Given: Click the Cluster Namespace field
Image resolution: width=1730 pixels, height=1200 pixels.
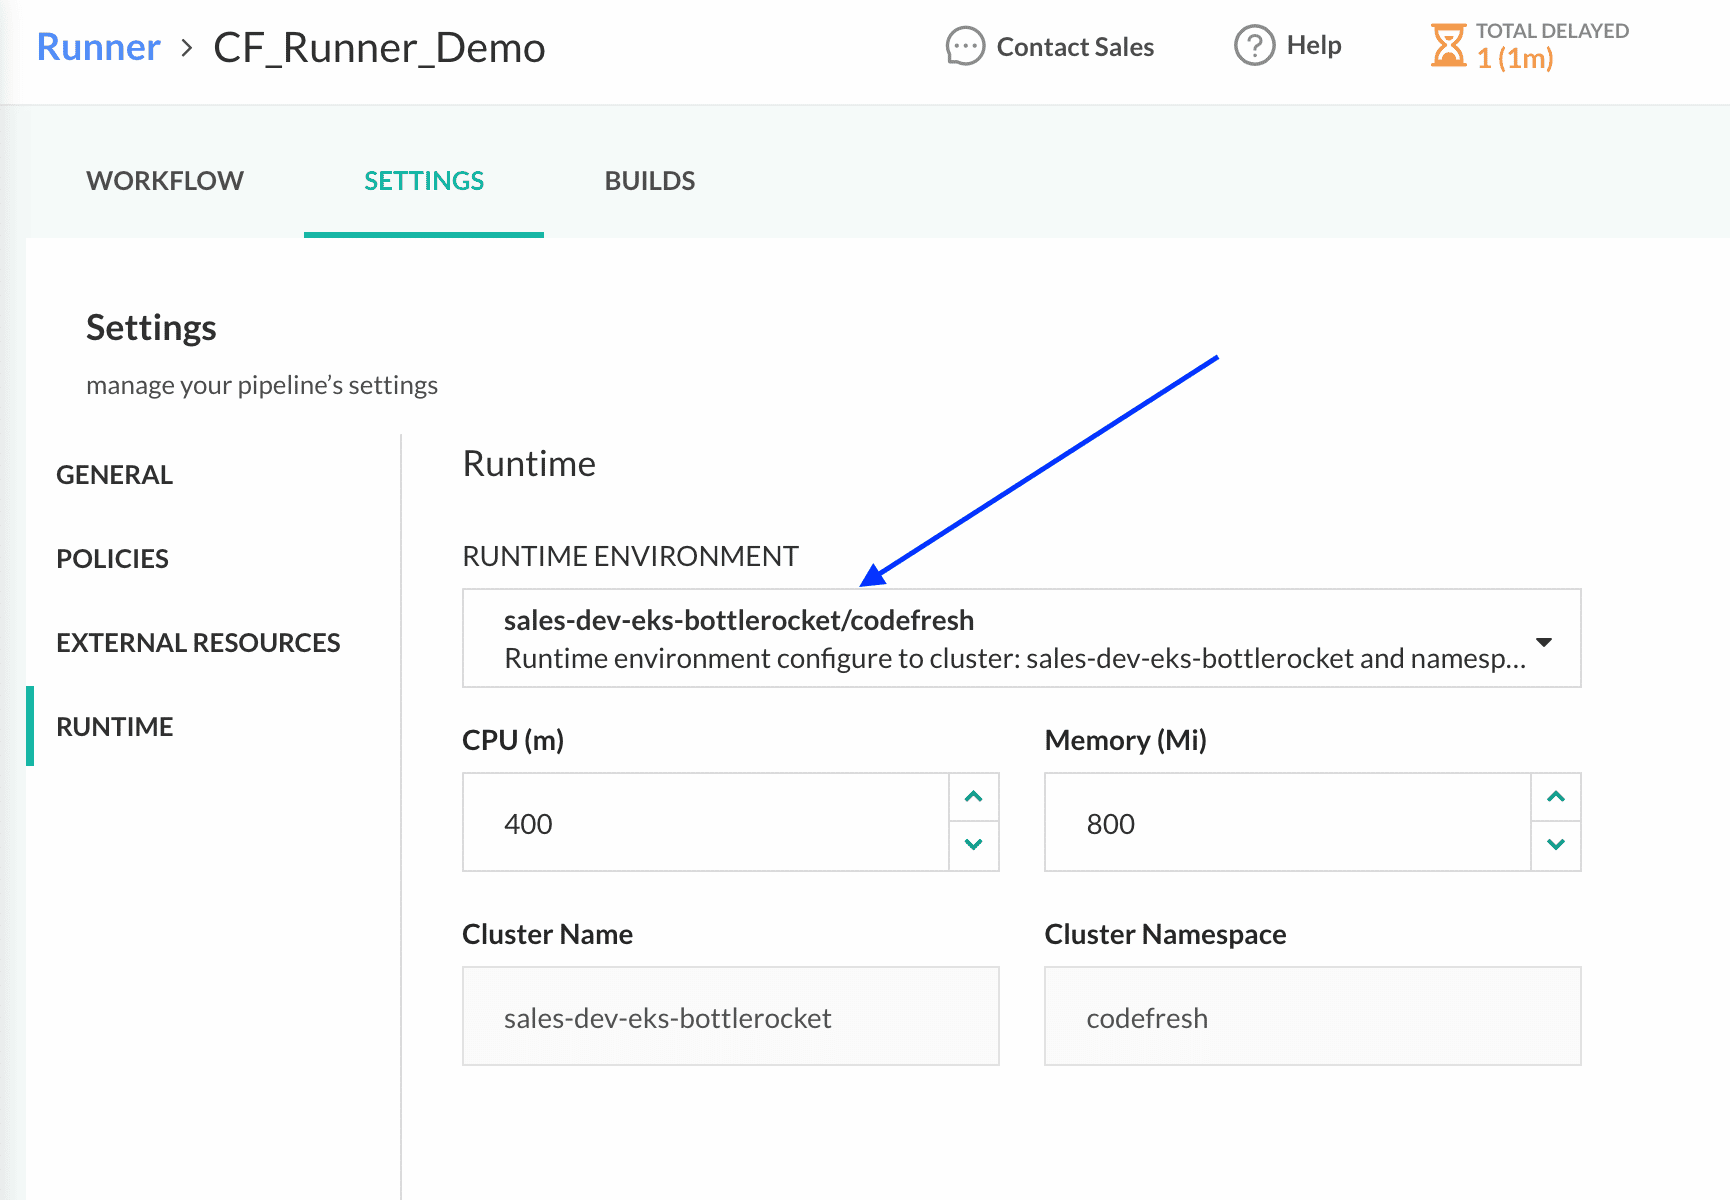Looking at the screenshot, I should pos(1313,1016).
